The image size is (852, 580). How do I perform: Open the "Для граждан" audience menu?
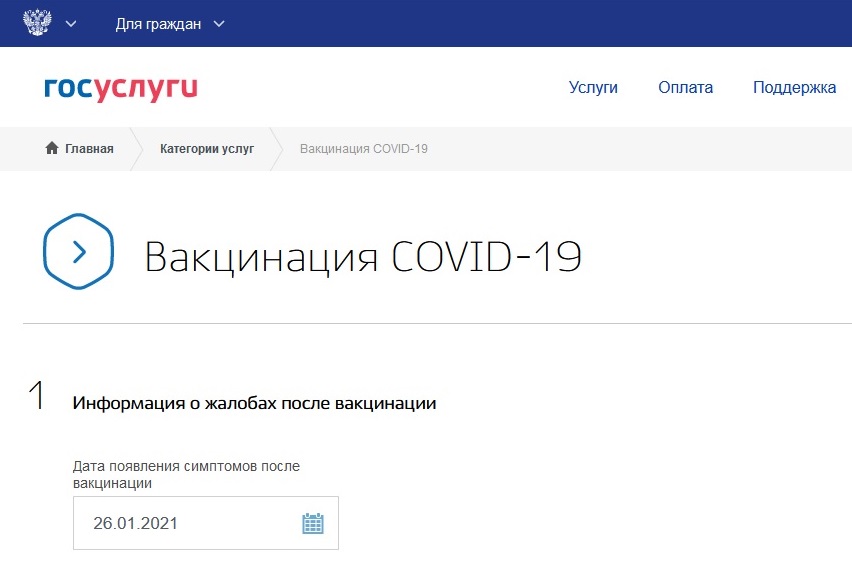[x=158, y=24]
